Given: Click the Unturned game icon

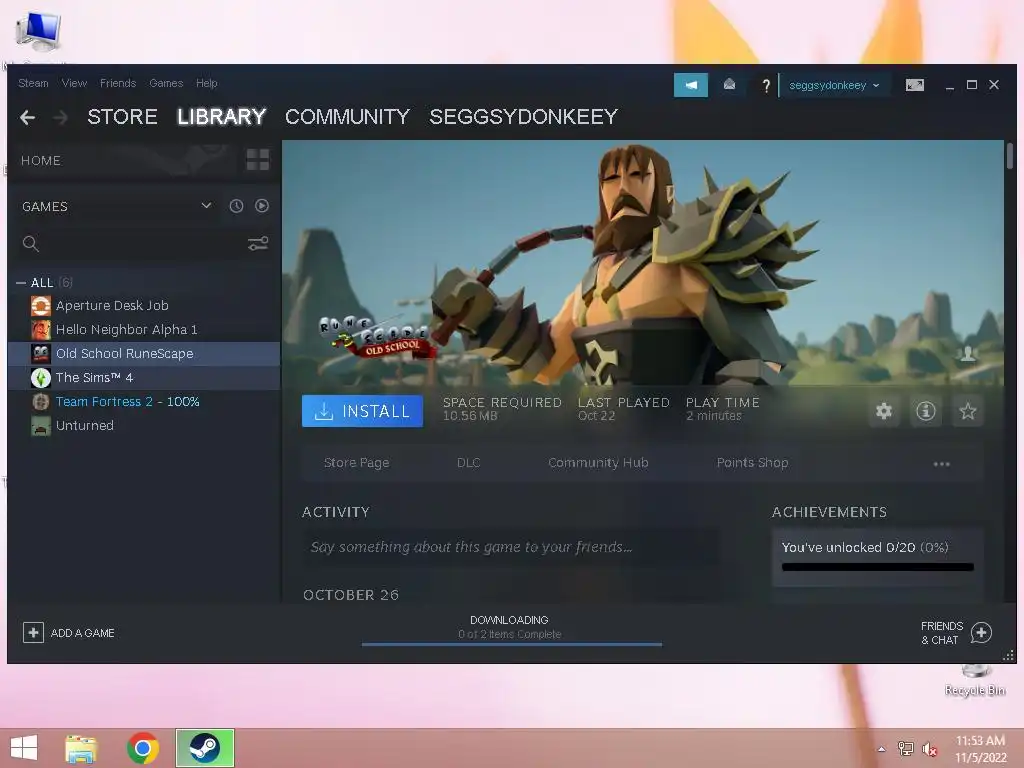Looking at the screenshot, I should tap(40, 426).
